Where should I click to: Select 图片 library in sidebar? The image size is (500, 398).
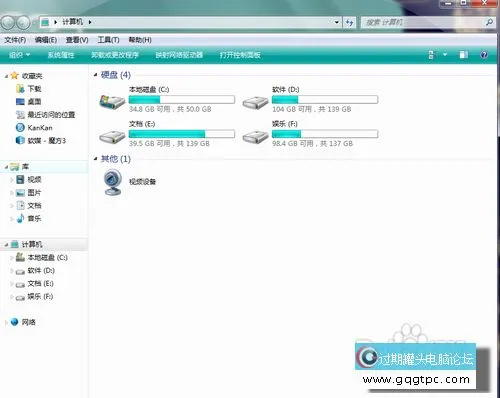29,193
